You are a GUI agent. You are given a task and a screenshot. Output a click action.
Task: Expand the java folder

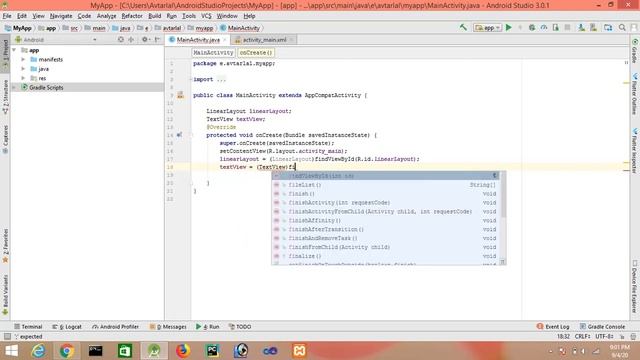pos(23,69)
